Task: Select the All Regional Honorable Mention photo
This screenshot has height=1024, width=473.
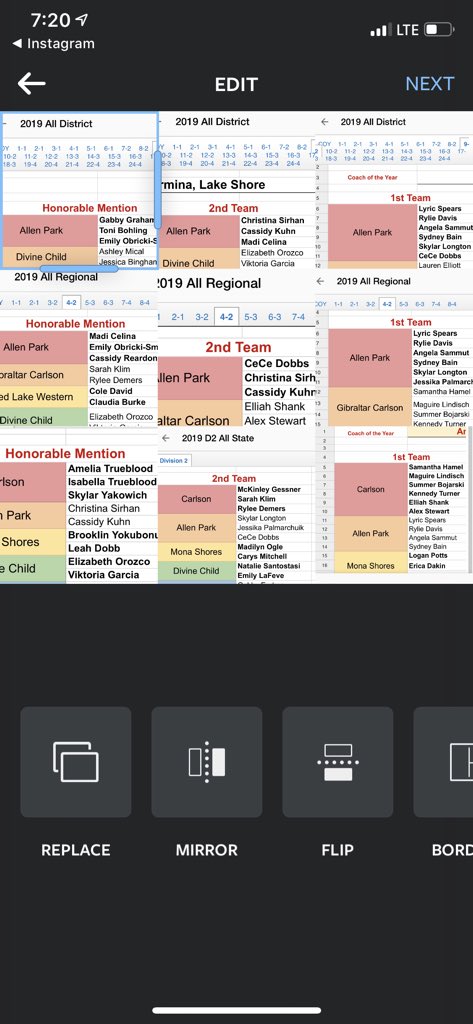Action: (x=79, y=348)
